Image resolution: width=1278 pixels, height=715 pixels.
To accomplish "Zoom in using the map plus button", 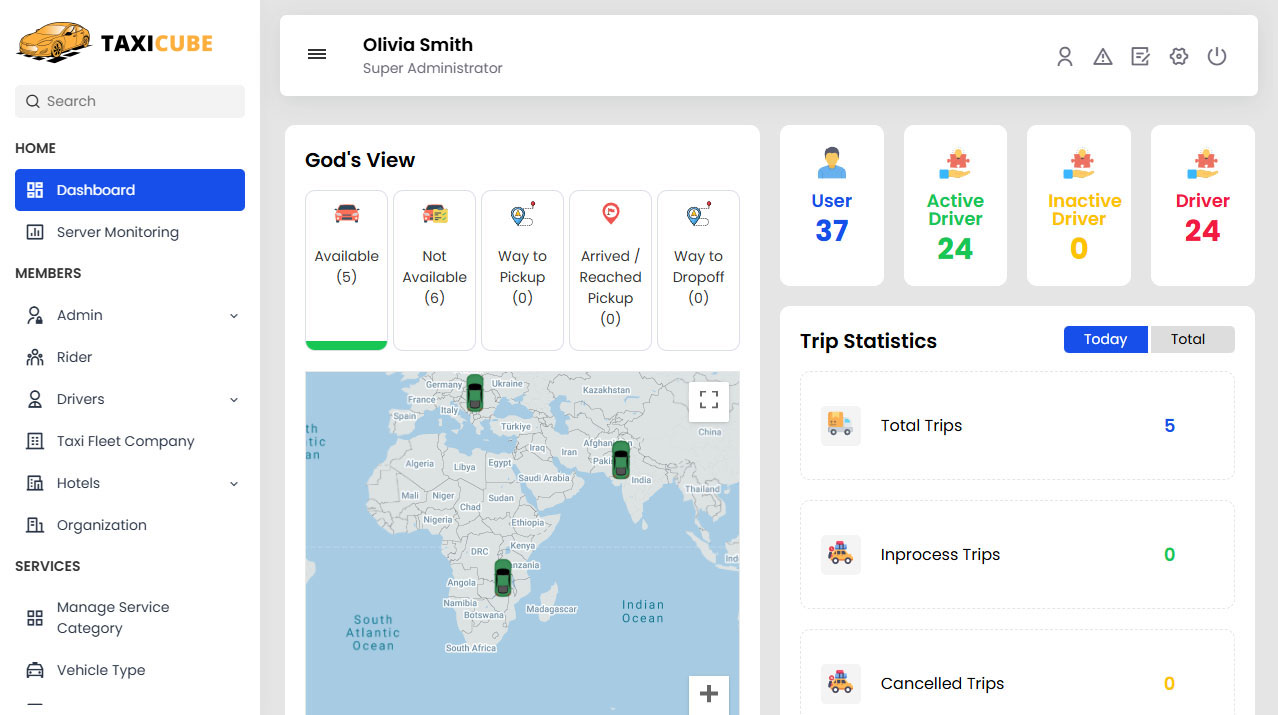I will tap(709, 694).
